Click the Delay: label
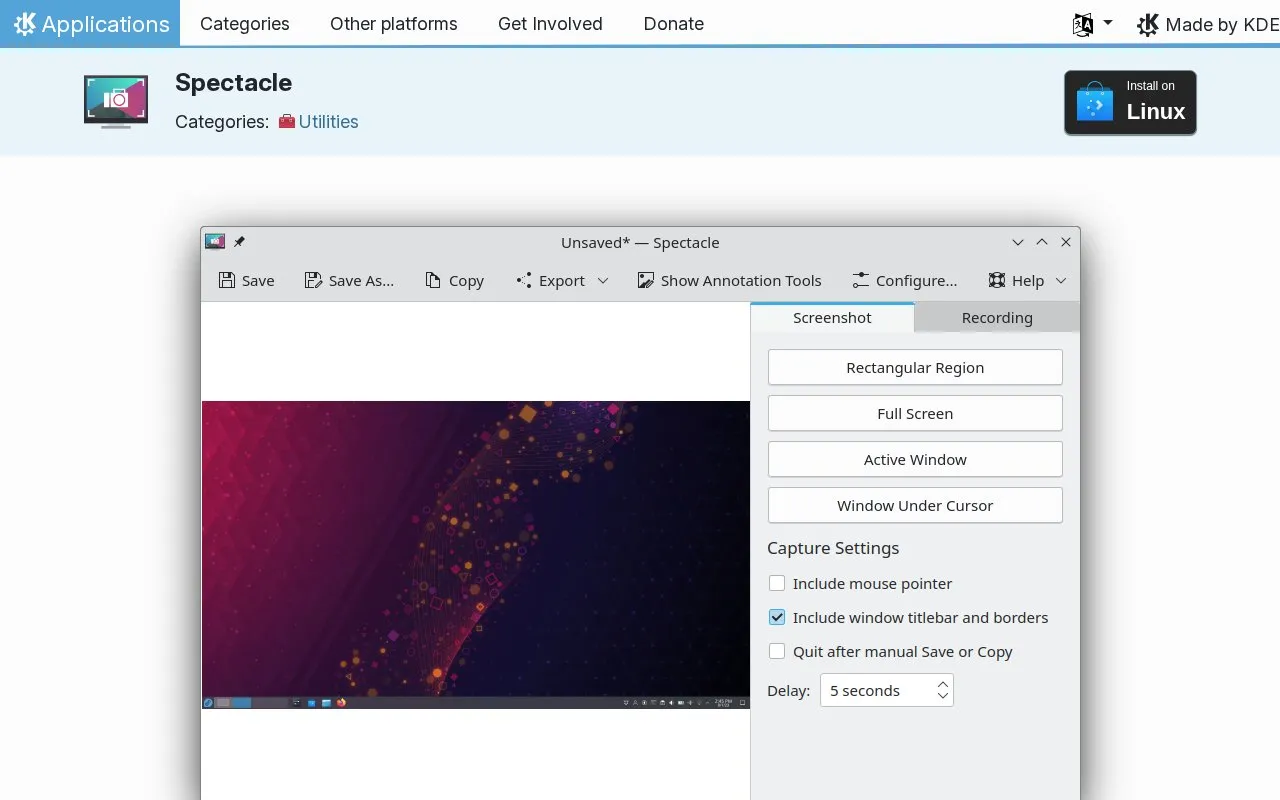This screenshot has height=800, width=1280. click(x=789, y=690)
